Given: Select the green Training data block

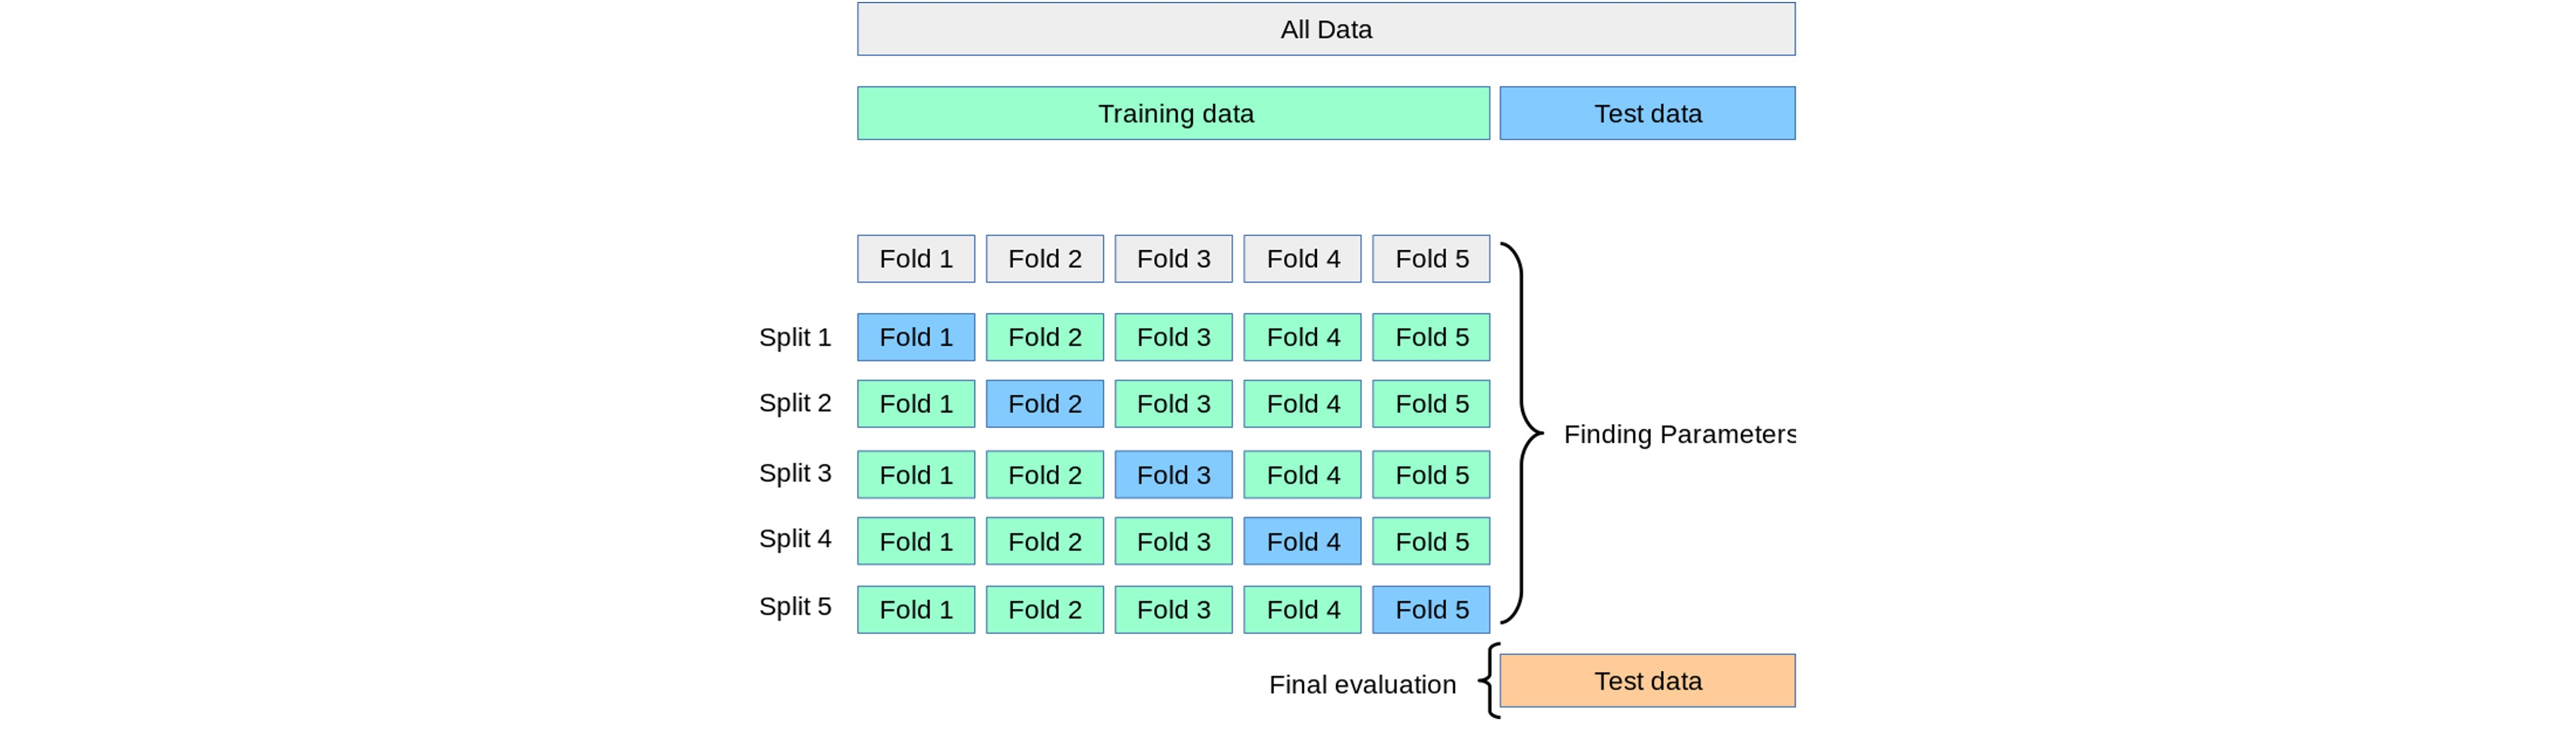Looking at the screenshot, I should pyautogui.click(x=1173, y=113).
